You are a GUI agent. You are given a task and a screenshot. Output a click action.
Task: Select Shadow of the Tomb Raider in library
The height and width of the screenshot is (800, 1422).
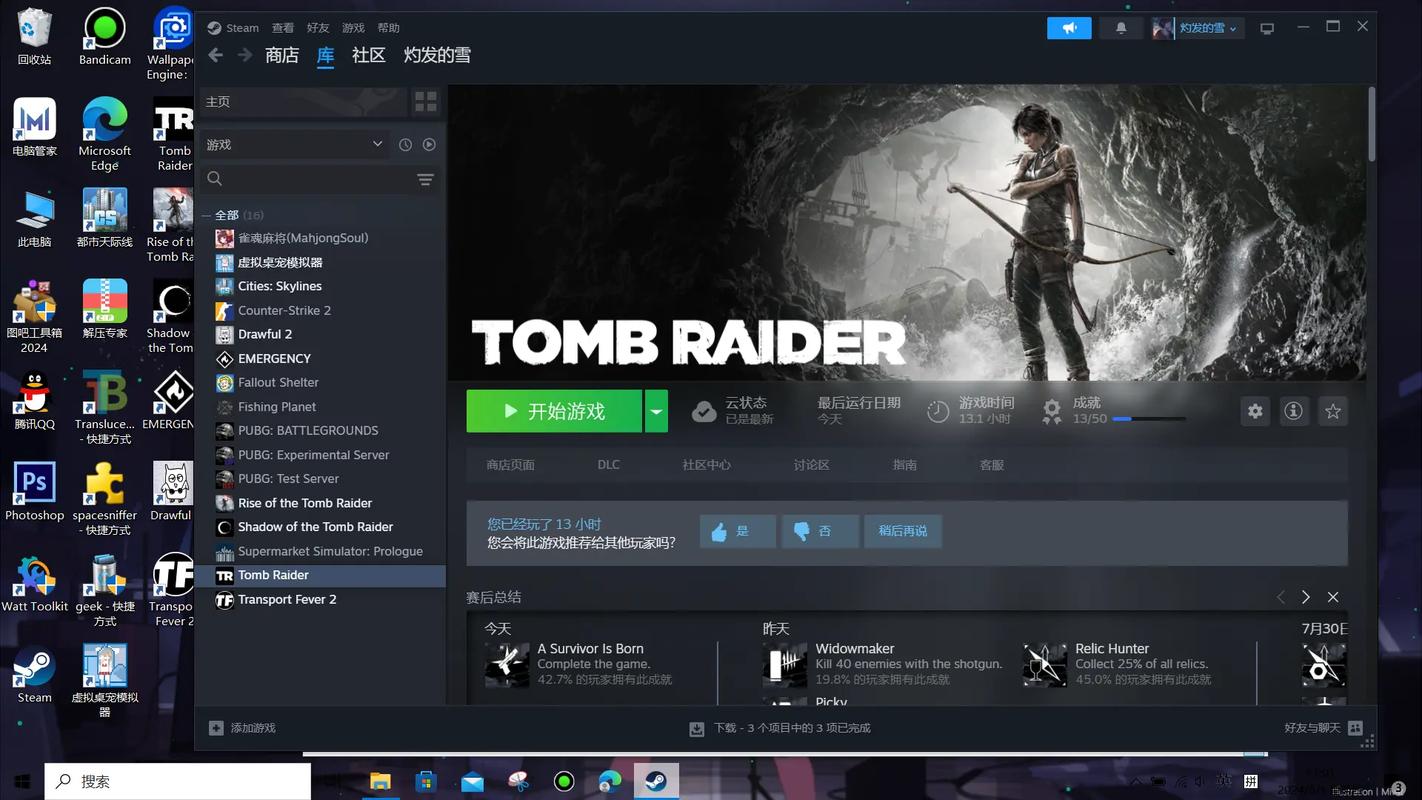pos(315,527)
